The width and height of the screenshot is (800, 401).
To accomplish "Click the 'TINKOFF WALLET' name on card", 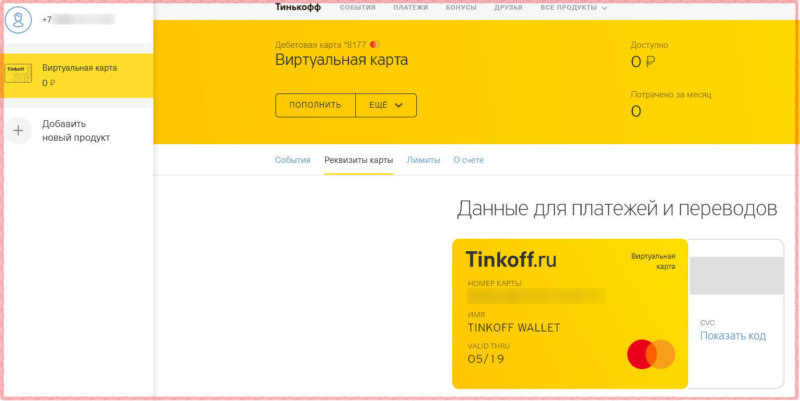I will pos(514,328).
